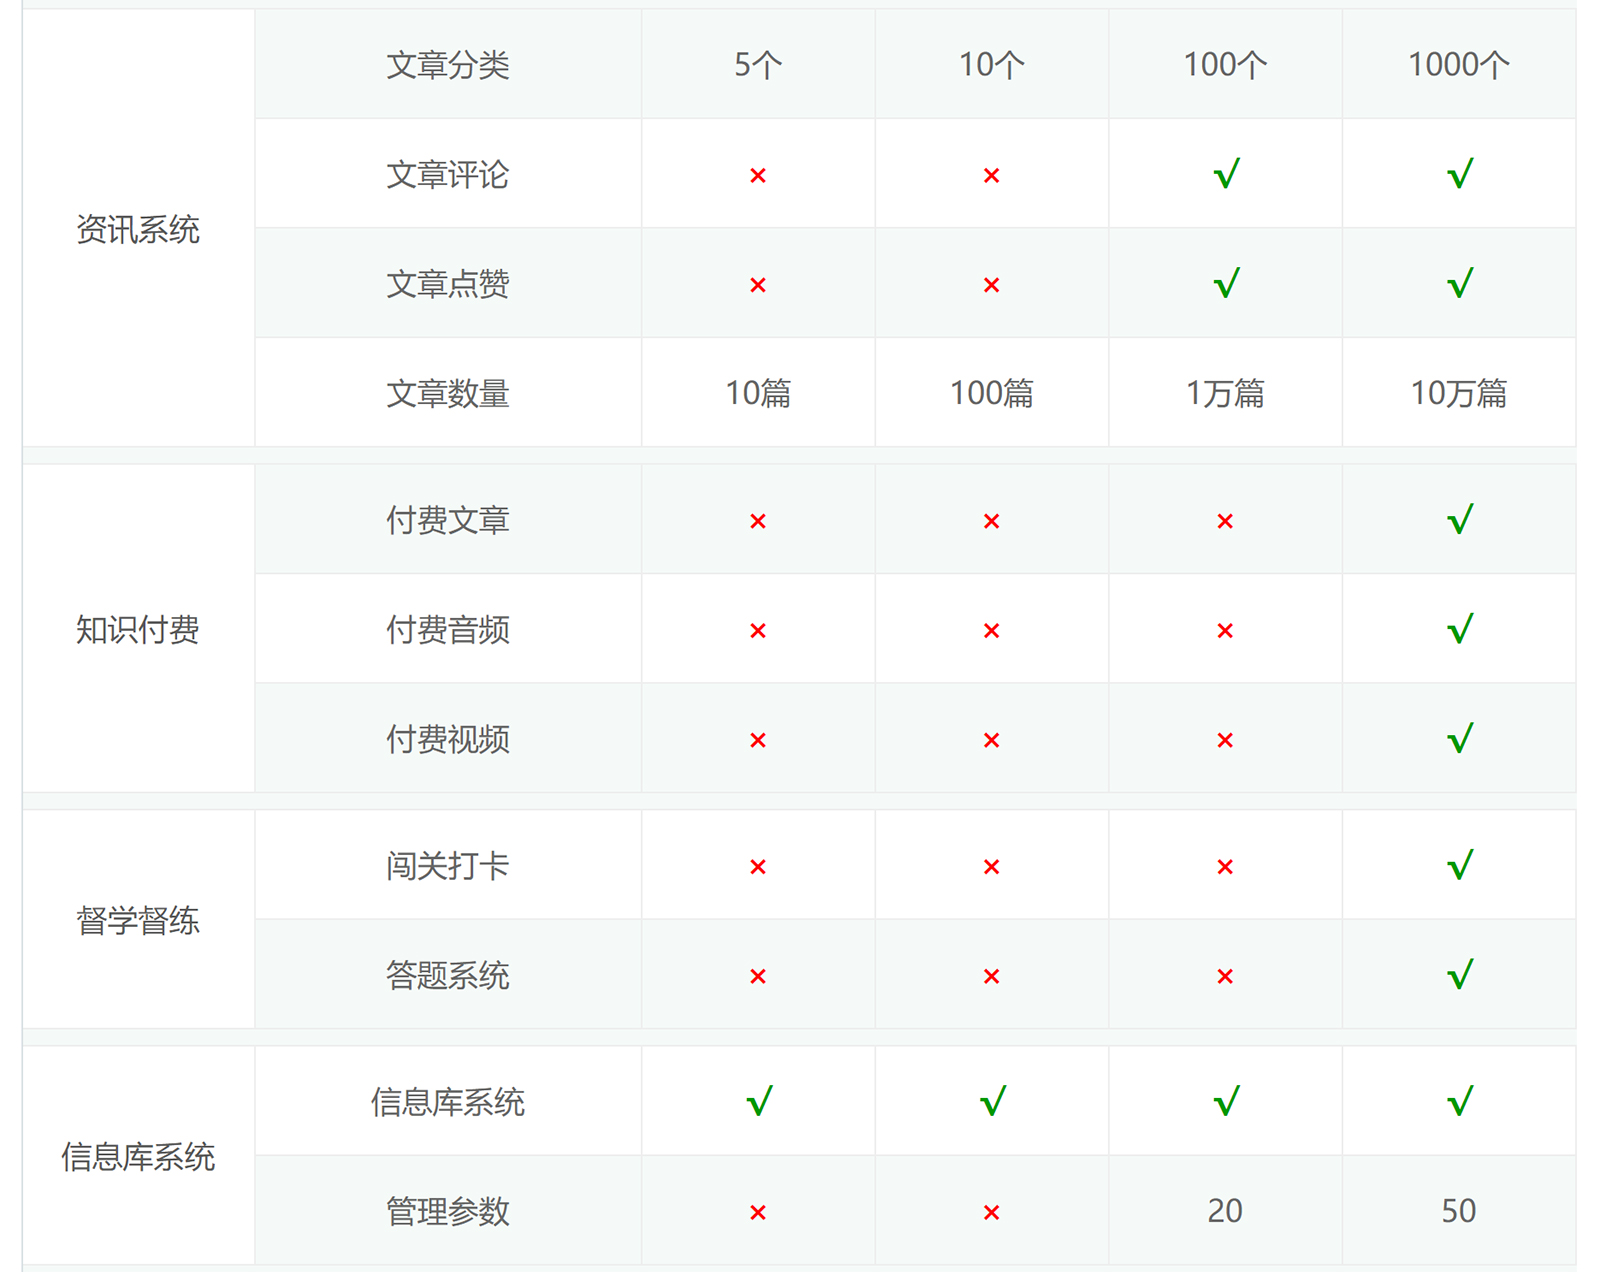Screen dimensions: 1600x1272
Task: Select the 1000个 cell in 文章分类 row
Action: pos(1459,65)
